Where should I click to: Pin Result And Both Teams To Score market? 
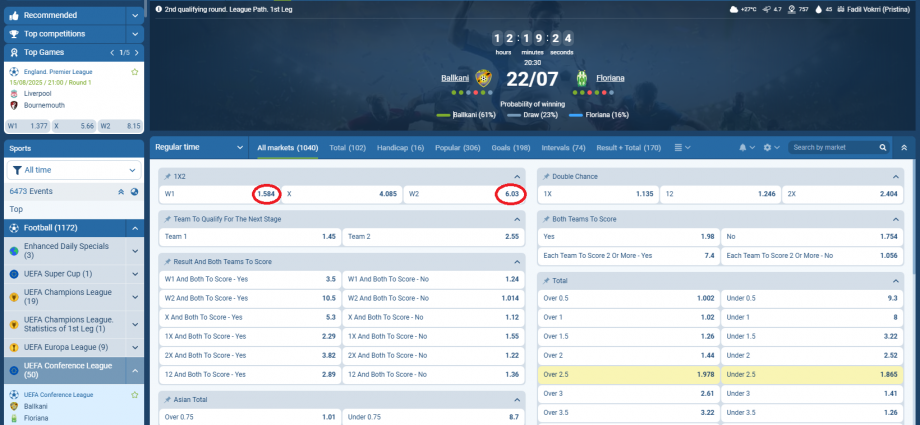pyautogui.click(x=168, y=262)
